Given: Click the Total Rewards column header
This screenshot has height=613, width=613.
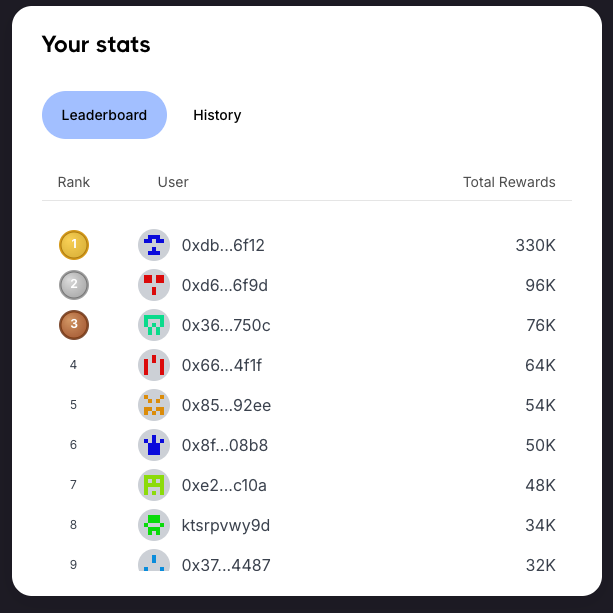Looking at the screenshot, I should 509,182.
